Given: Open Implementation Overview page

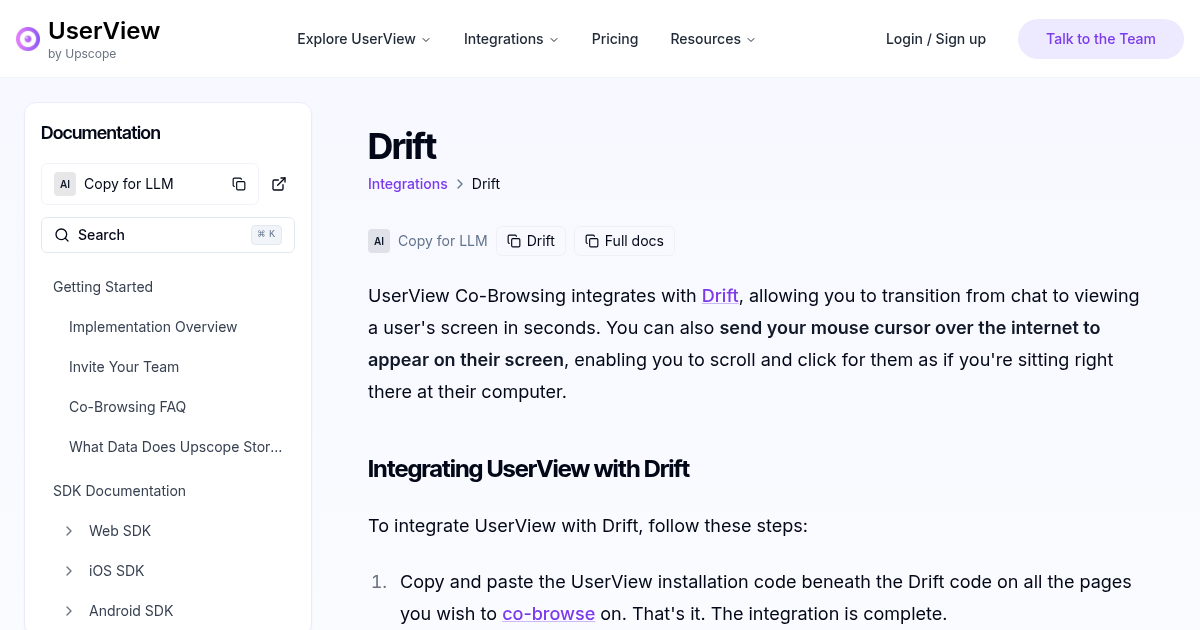Looking at the screenshot, I should [153, 327].
